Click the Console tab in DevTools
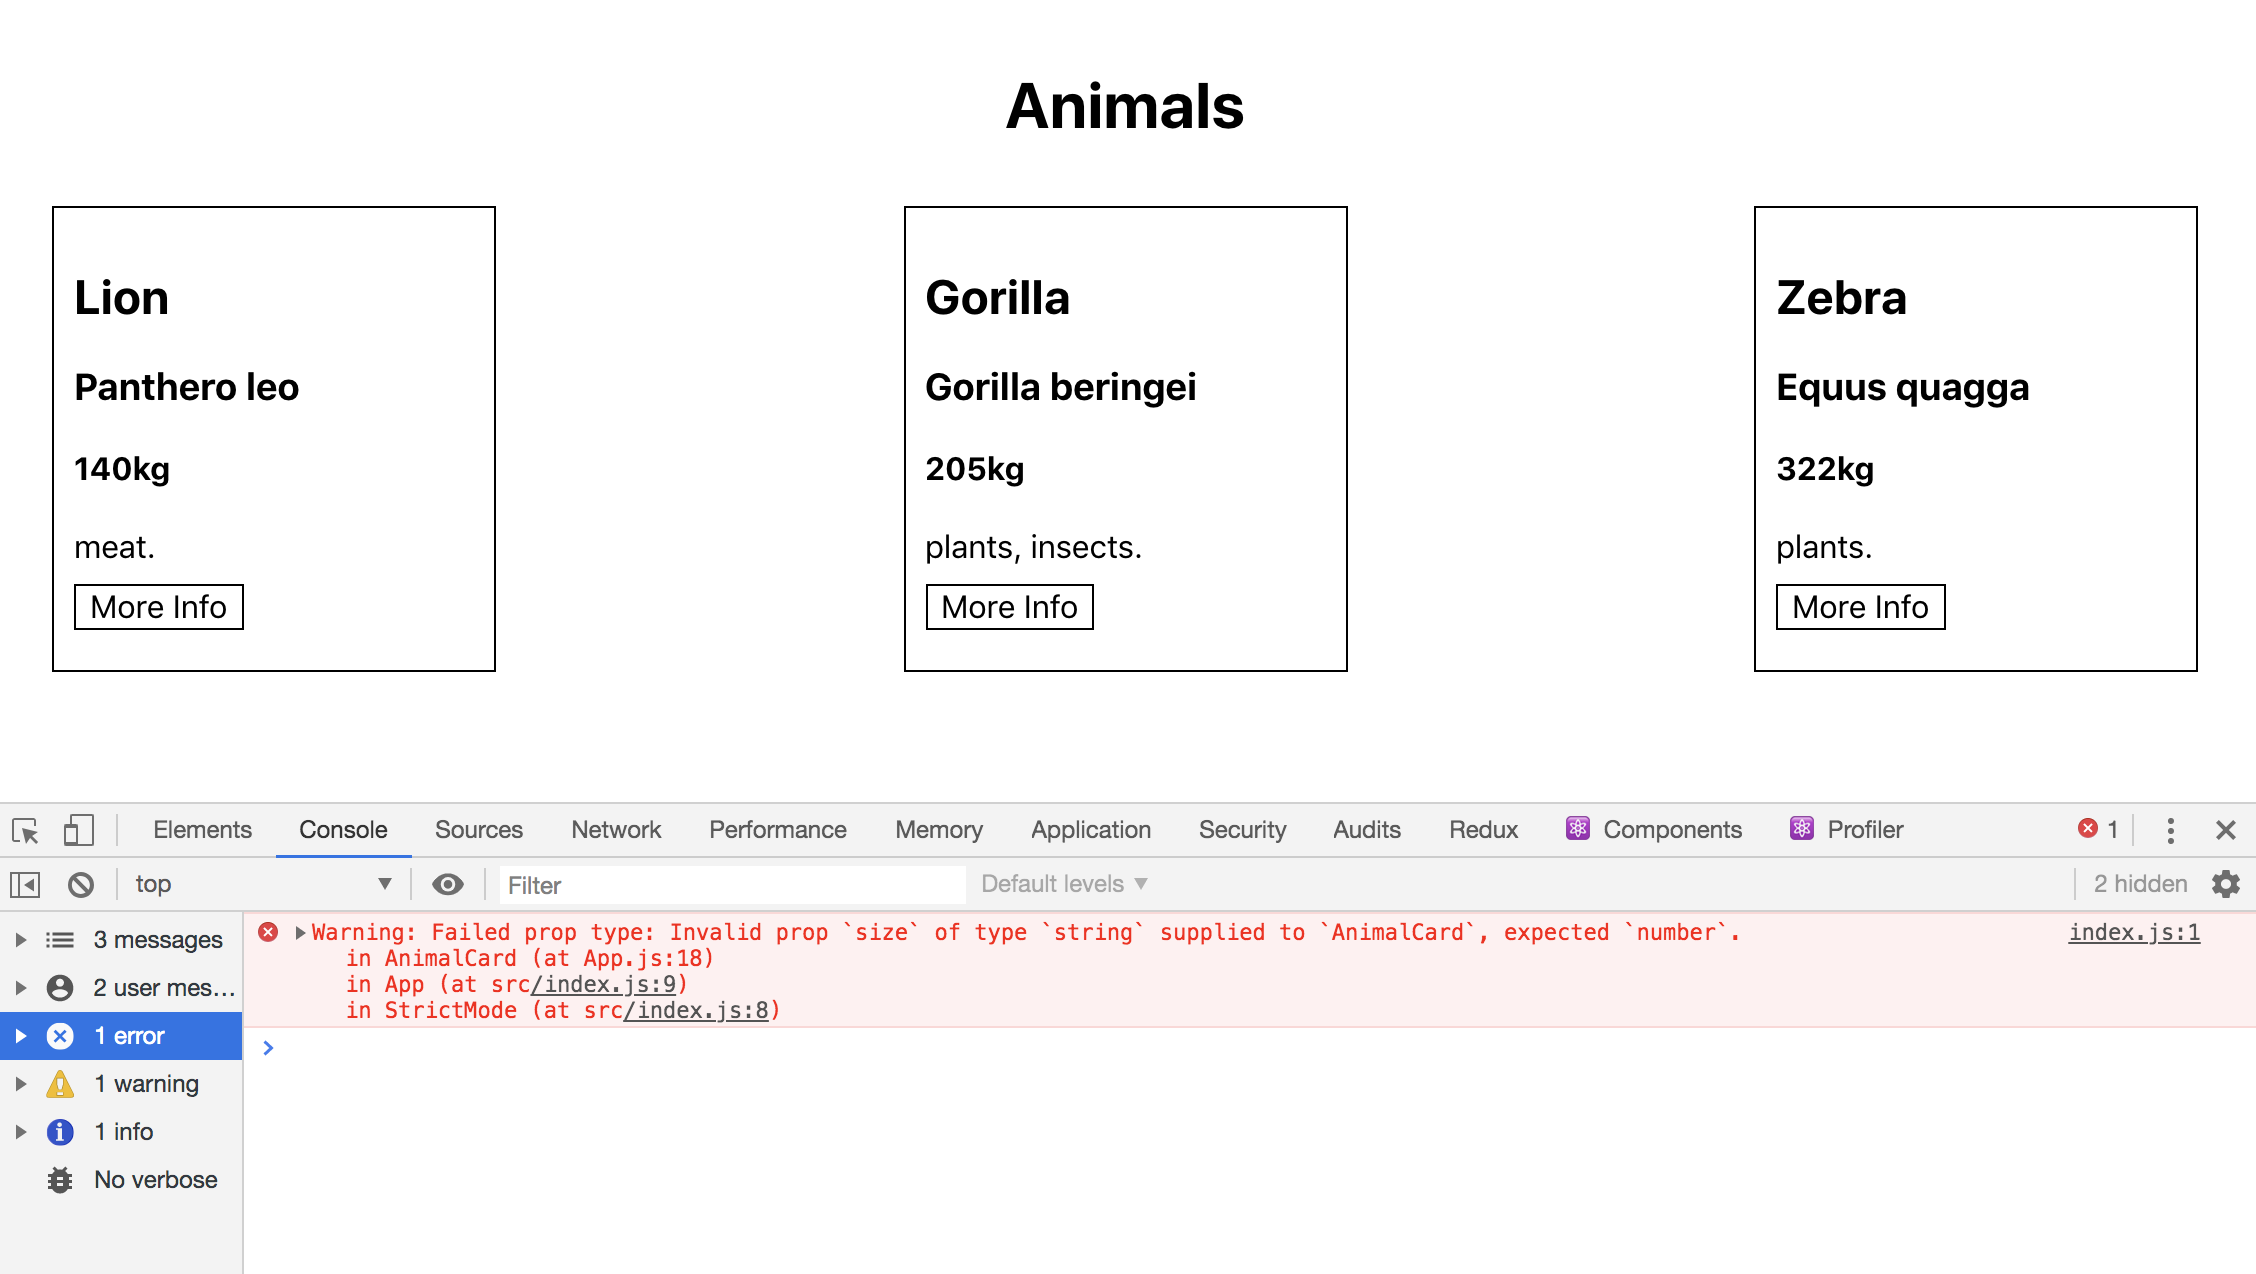Image resolution: width=2256 pixels, height=1274 pixels. pos(342,829)
